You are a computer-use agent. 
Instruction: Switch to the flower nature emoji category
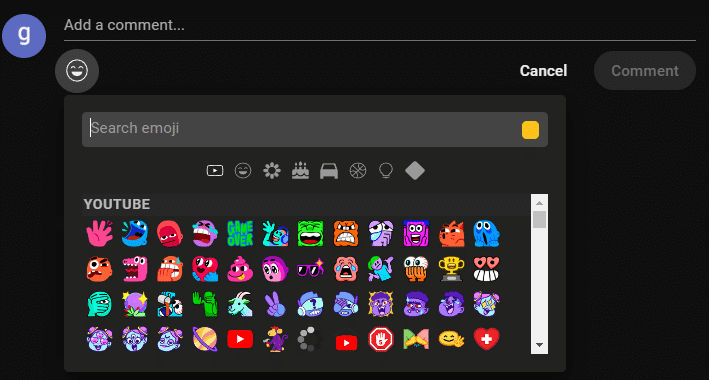point(272,171)
